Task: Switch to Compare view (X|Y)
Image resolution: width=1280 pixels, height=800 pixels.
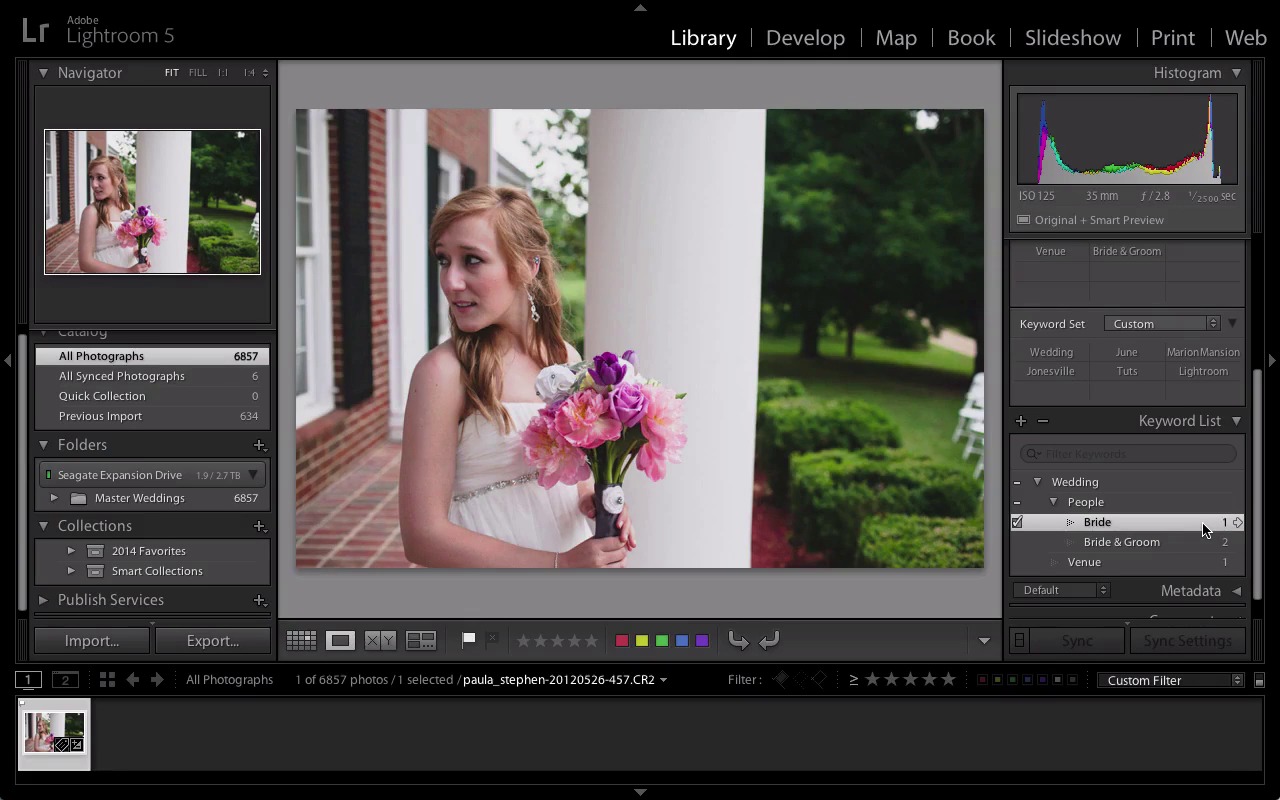Action: (x=380, y=641)
